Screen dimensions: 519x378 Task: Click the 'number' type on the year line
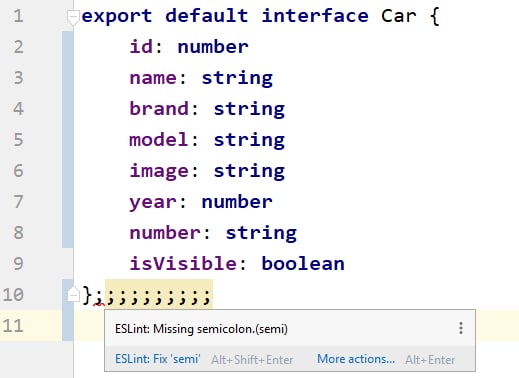pos(237,202)
